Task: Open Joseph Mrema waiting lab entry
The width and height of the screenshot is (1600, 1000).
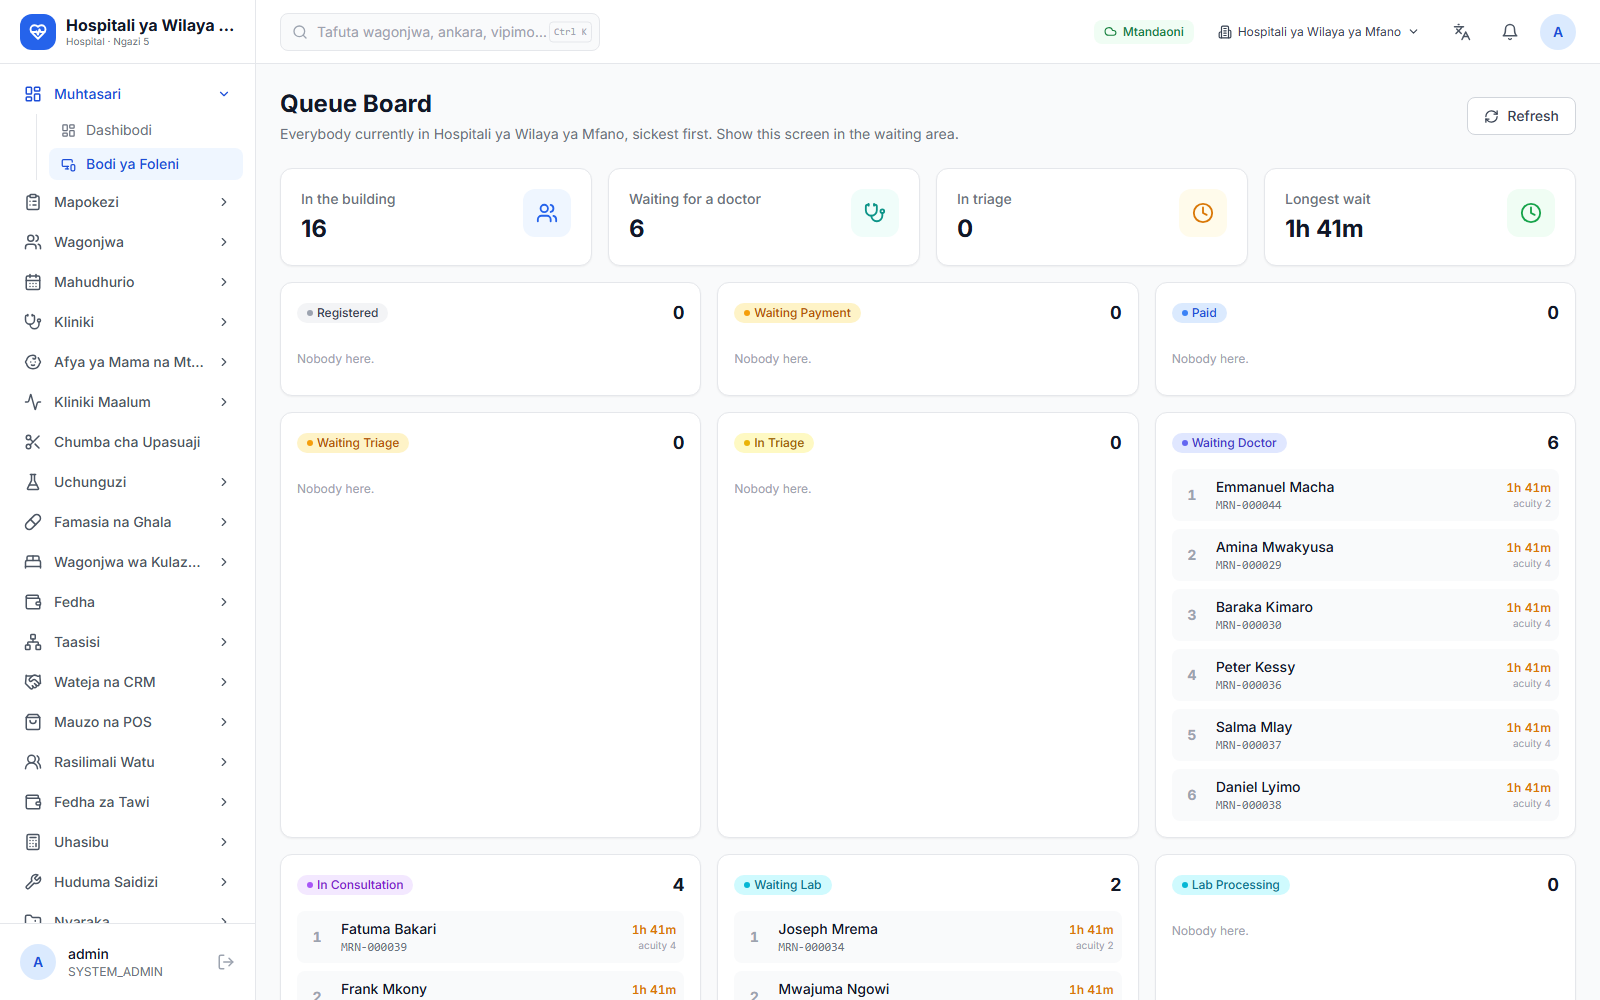Action: click(x=928, y=937)
